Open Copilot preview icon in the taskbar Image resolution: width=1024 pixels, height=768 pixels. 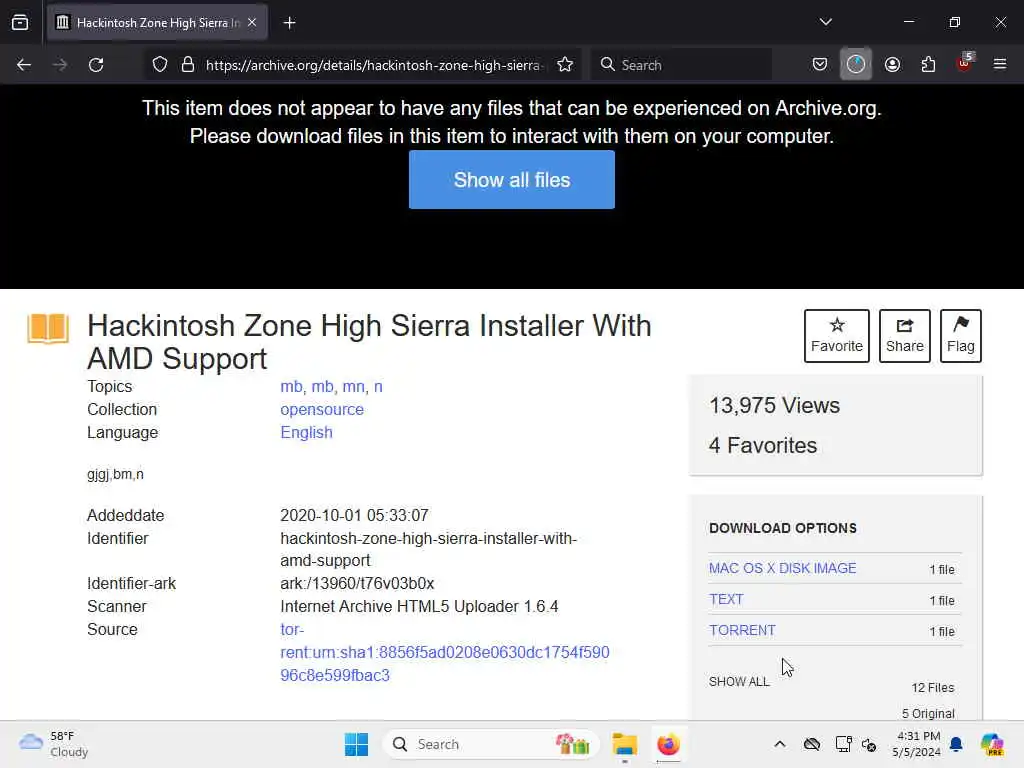(x=991, y=744)
